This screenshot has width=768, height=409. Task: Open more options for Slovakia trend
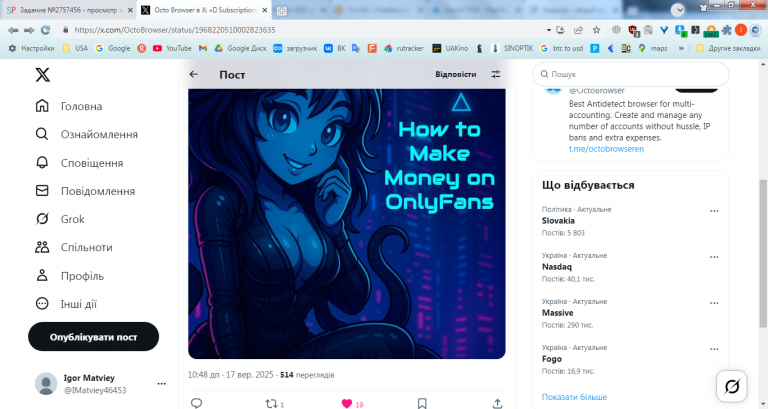[714, 211]
